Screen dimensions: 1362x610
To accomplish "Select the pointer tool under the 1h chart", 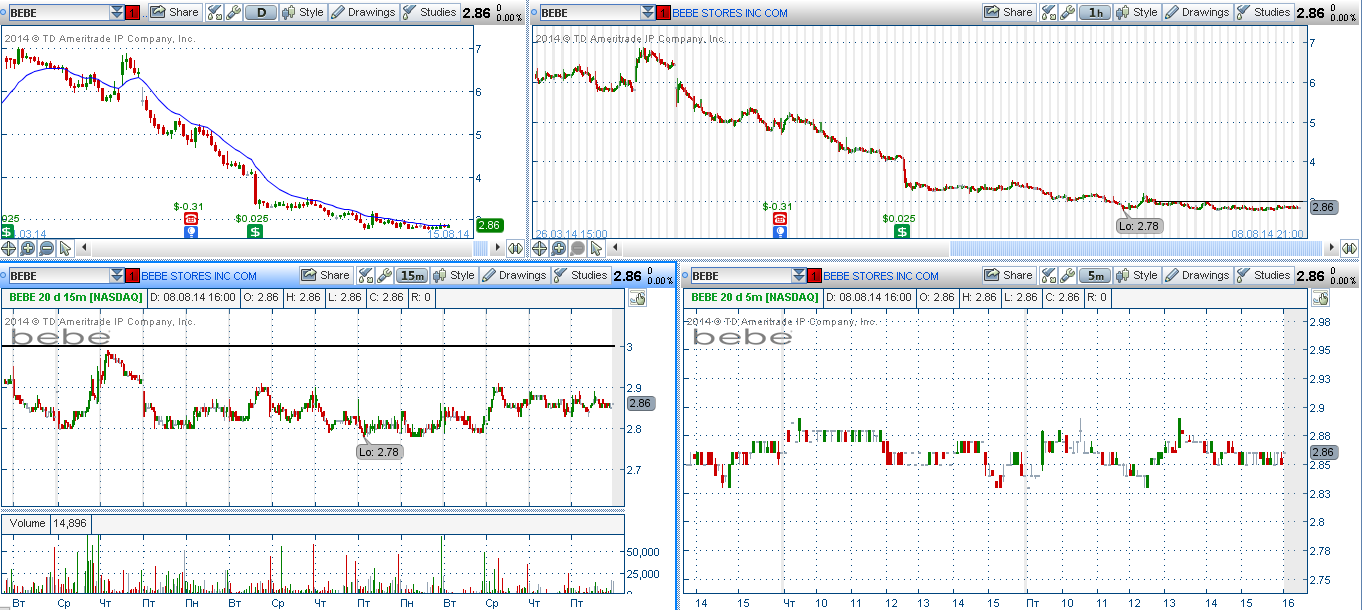I will 598,248.
